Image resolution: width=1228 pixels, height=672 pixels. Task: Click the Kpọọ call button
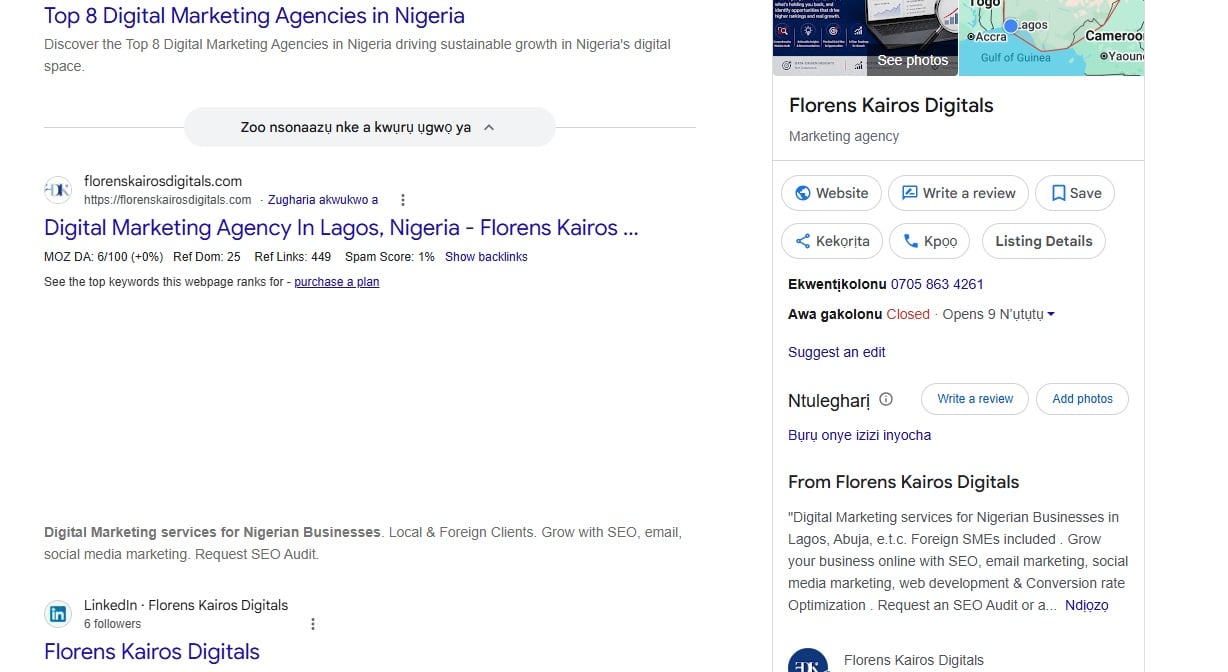point(930,241)
